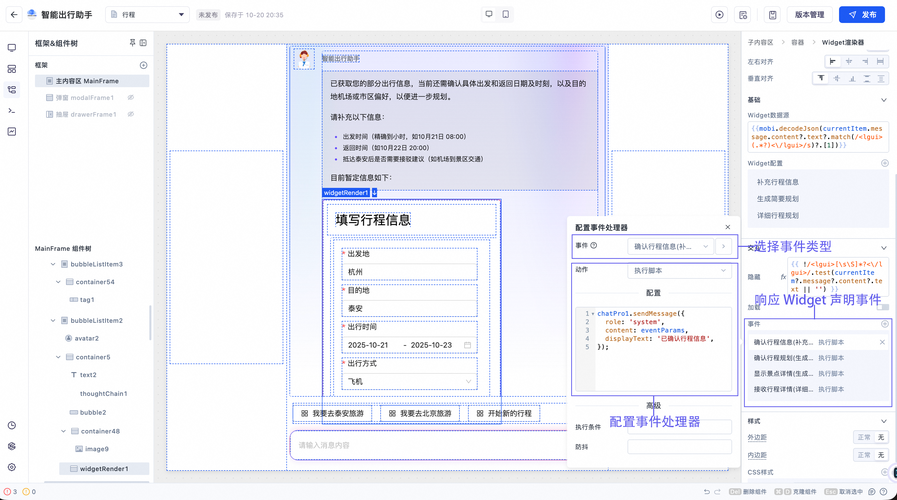The width and height of the screenshot is (897, 500).
Task: Open the calendar icon in 出行时间 field
Action: click(x=467, y=345)
